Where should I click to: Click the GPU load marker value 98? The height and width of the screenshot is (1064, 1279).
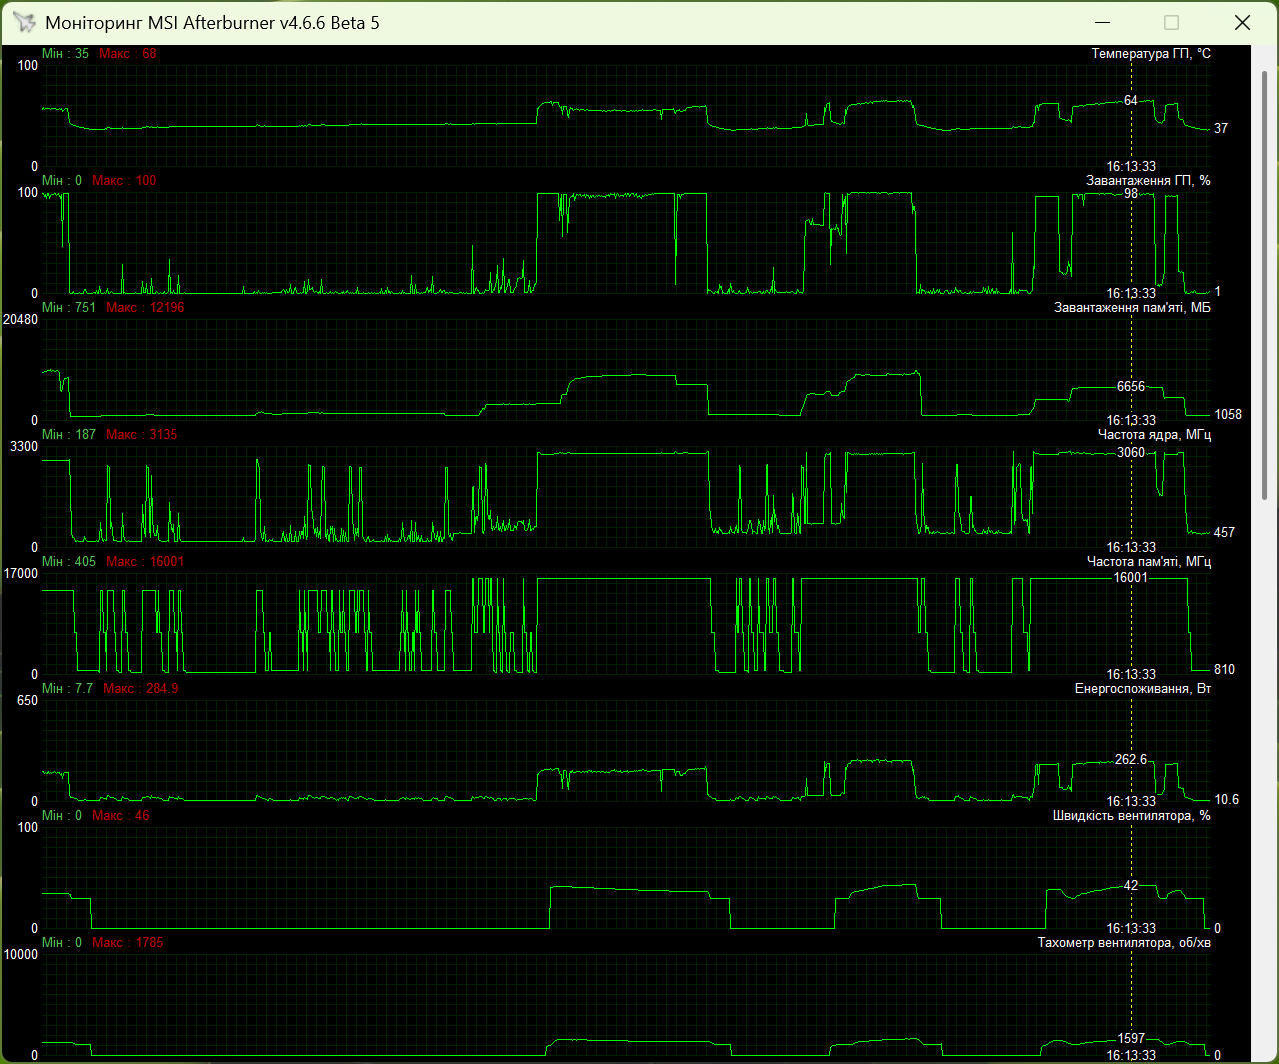[x=1130, y=194]
